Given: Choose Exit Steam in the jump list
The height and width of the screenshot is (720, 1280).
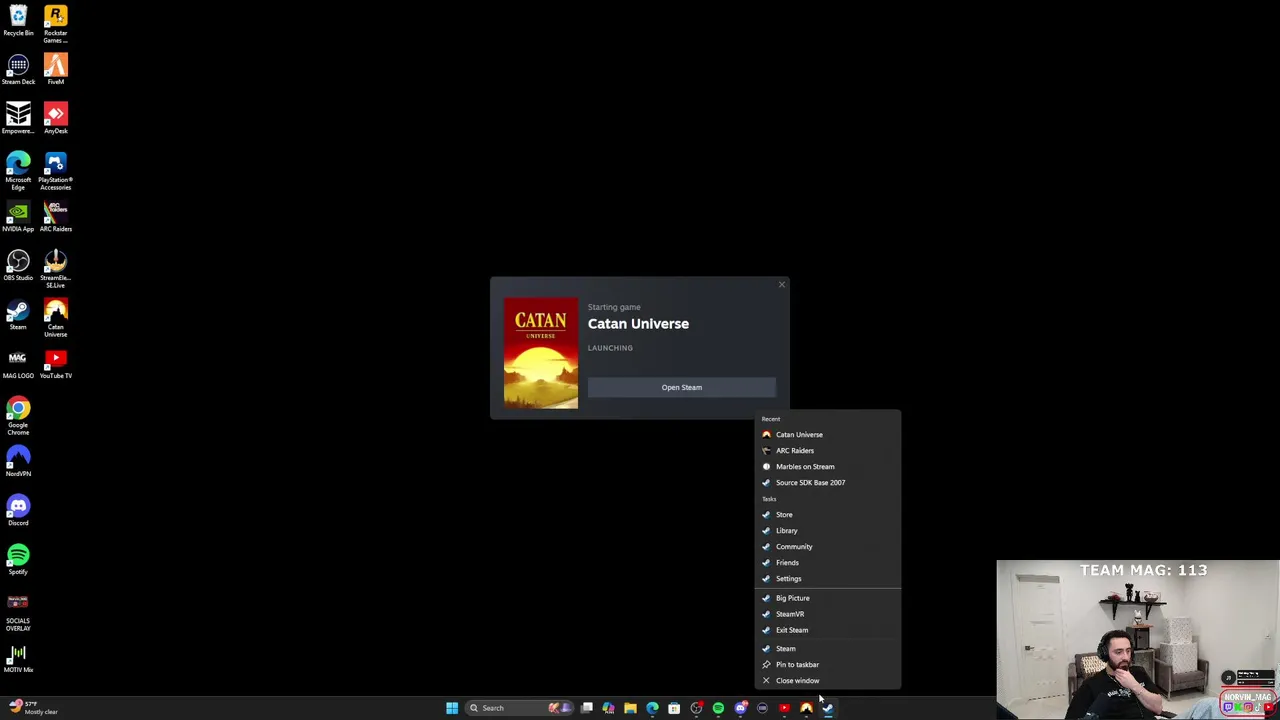Looking at the screenshot, I should [x=827, y=630].
